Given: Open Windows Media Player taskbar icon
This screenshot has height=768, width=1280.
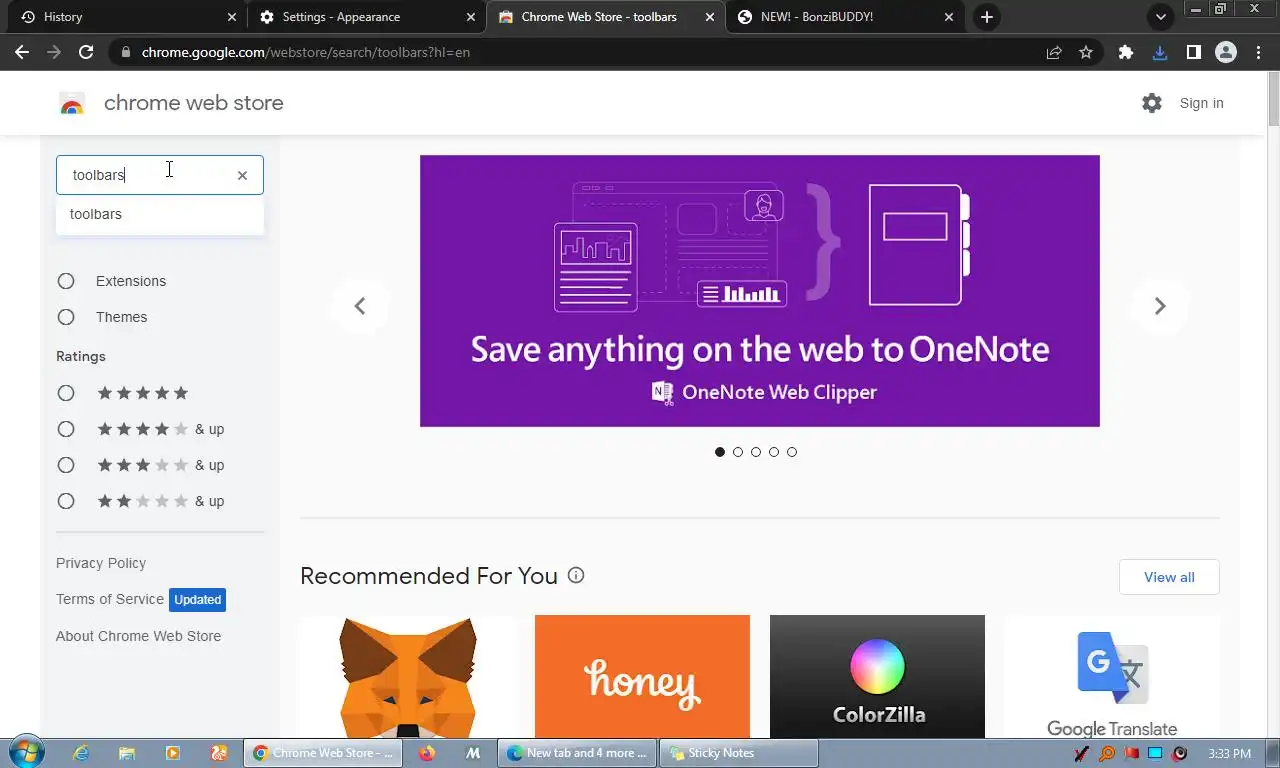Looking at the screenshot, I should pyautogui.click(x=173, y=753).
